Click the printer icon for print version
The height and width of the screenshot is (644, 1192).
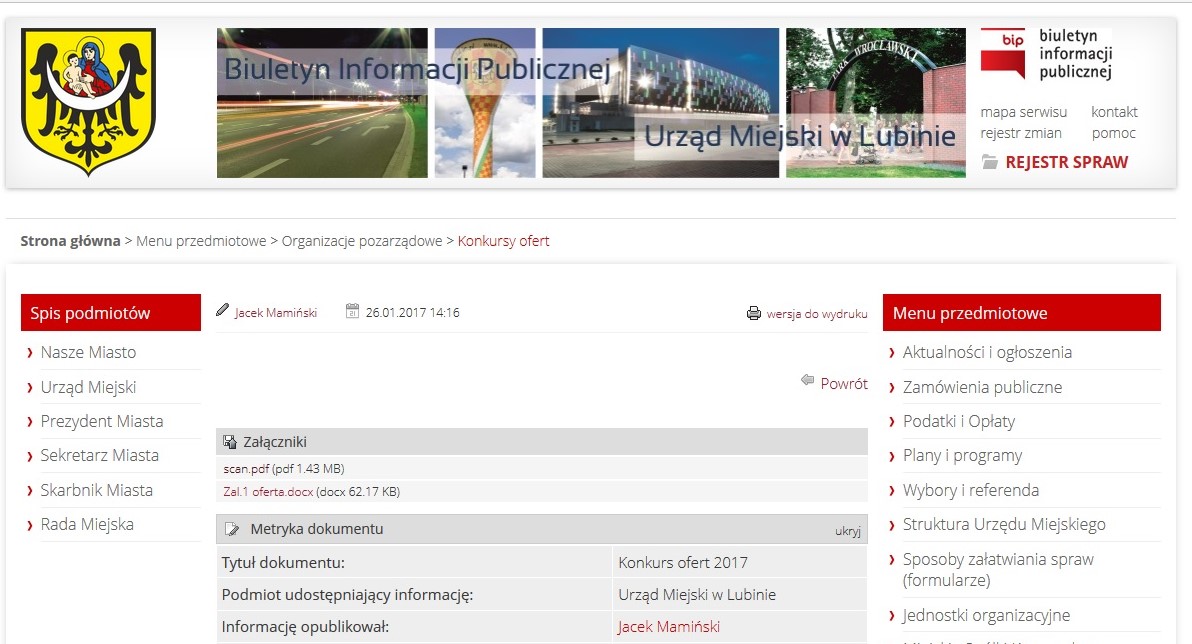754,312
